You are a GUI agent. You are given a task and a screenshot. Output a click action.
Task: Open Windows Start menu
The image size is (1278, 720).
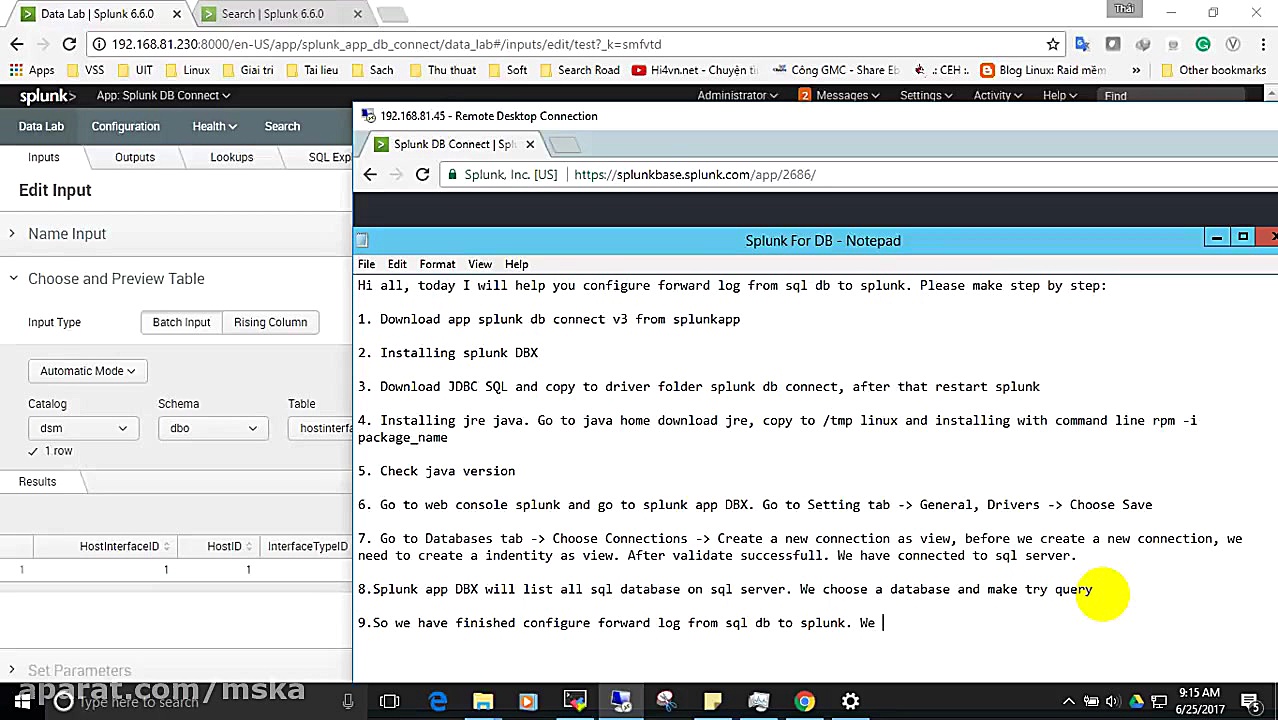[x=21, y=701]
